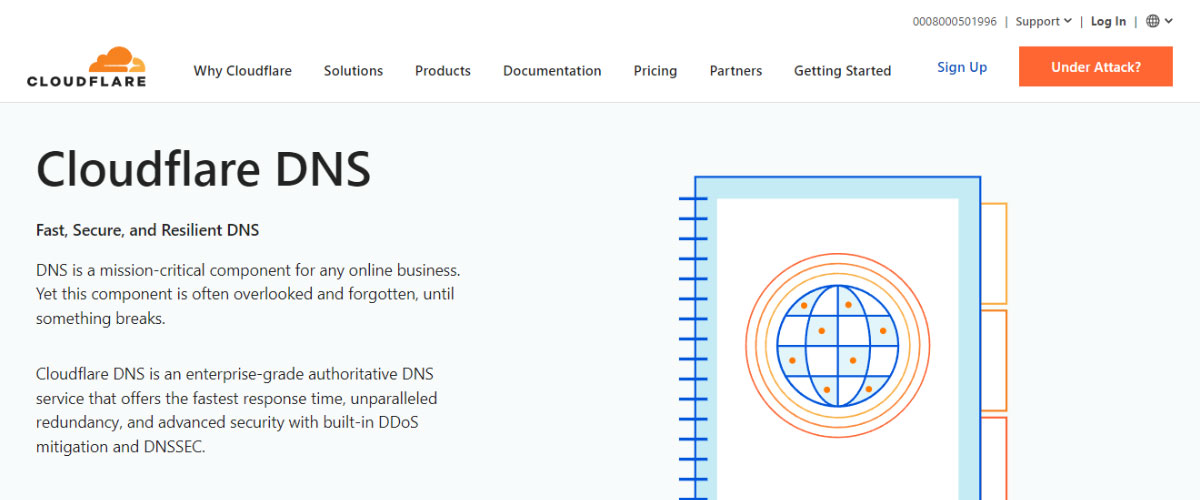Open Getting Started menu item
This screenshot has width=1200, height=500.
pyautogui.click(x=842, y=71)
